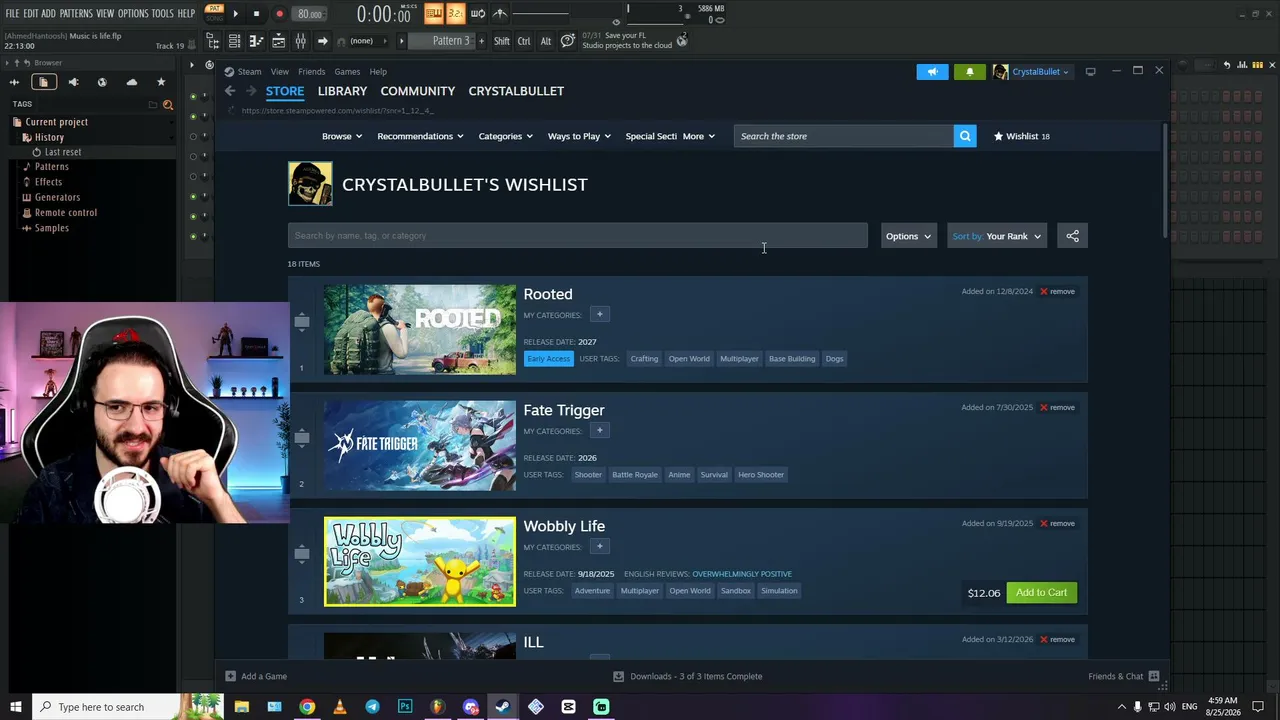Open Friends & Chat icon in Steam
1280x720 pixels.
click(1154, 676)
